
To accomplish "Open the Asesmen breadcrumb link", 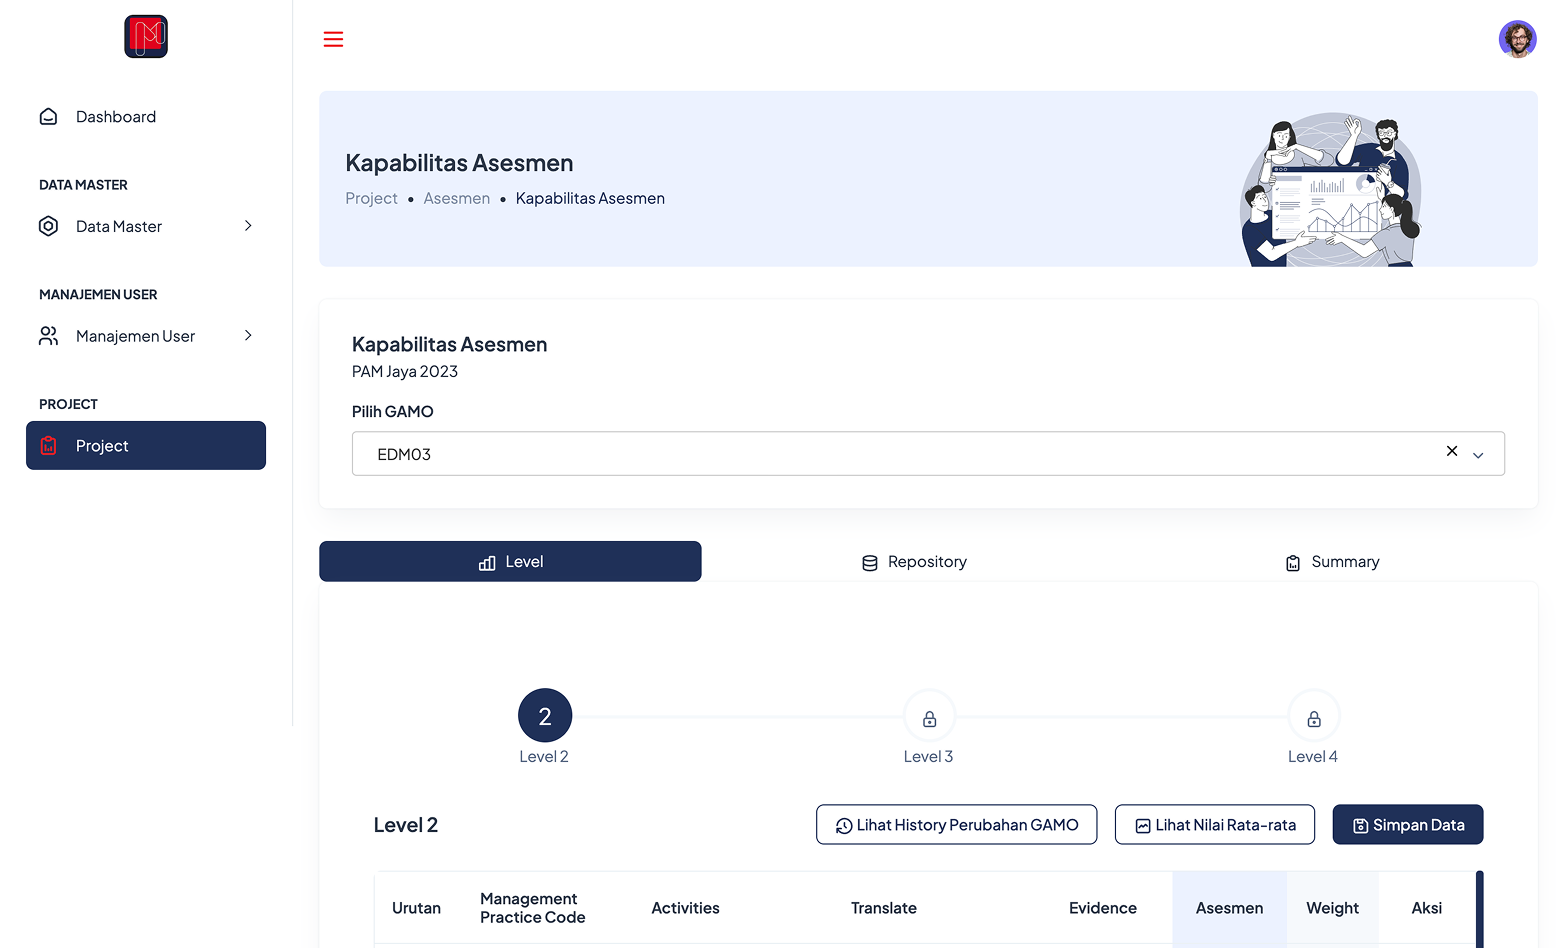I will click(456, 198).
